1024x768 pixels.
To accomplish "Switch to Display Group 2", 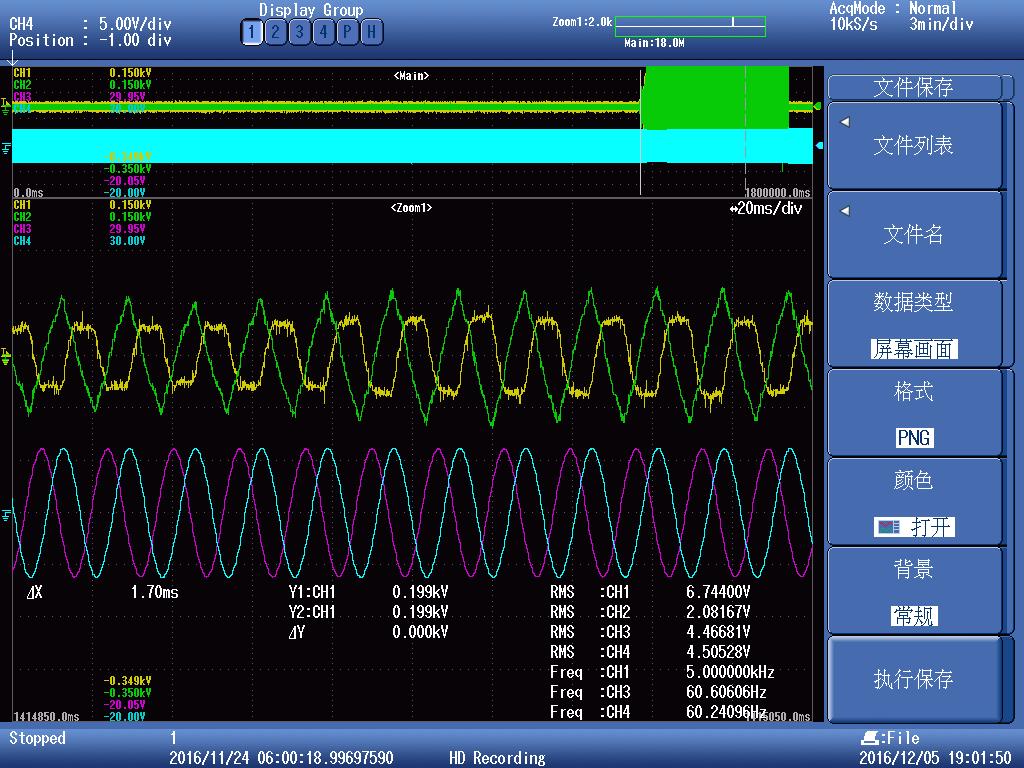I will point(275,32).
